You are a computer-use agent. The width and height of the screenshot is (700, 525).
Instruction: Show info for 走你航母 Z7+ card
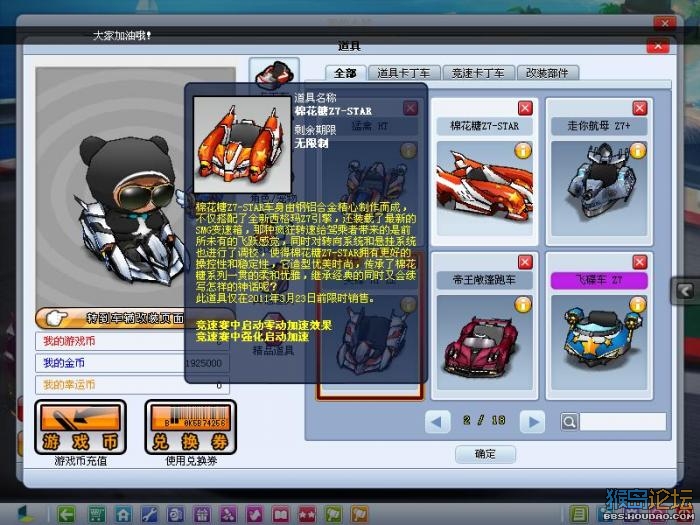pyautogui.click(x=638, y=150)
